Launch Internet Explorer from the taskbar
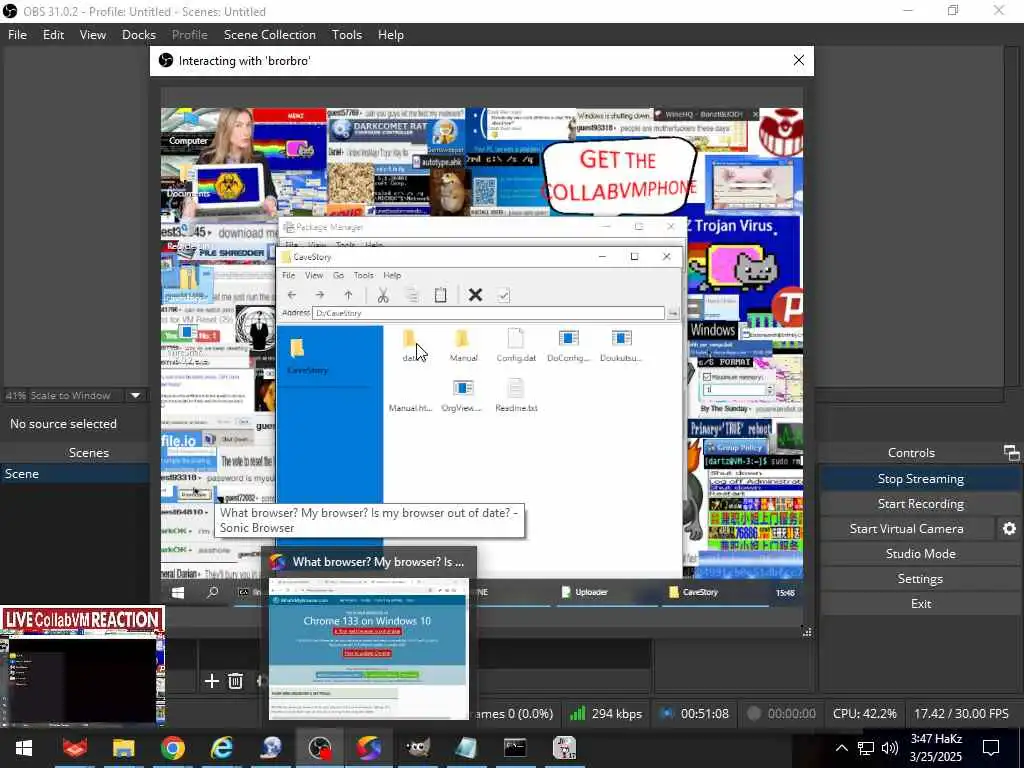The height and width of the screenshot is (768, 1024). 222,748
